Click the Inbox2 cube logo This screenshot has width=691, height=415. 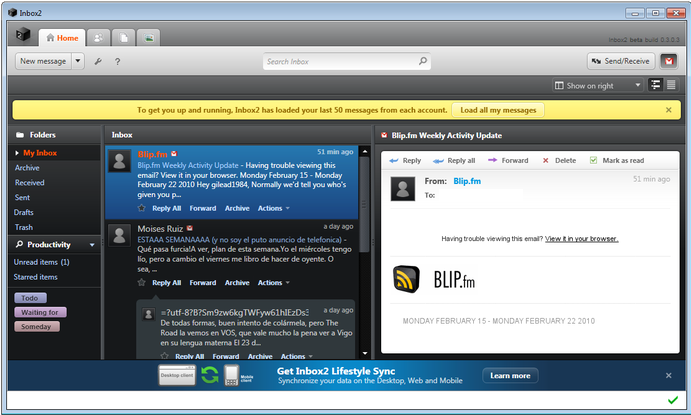pos(23,34)
